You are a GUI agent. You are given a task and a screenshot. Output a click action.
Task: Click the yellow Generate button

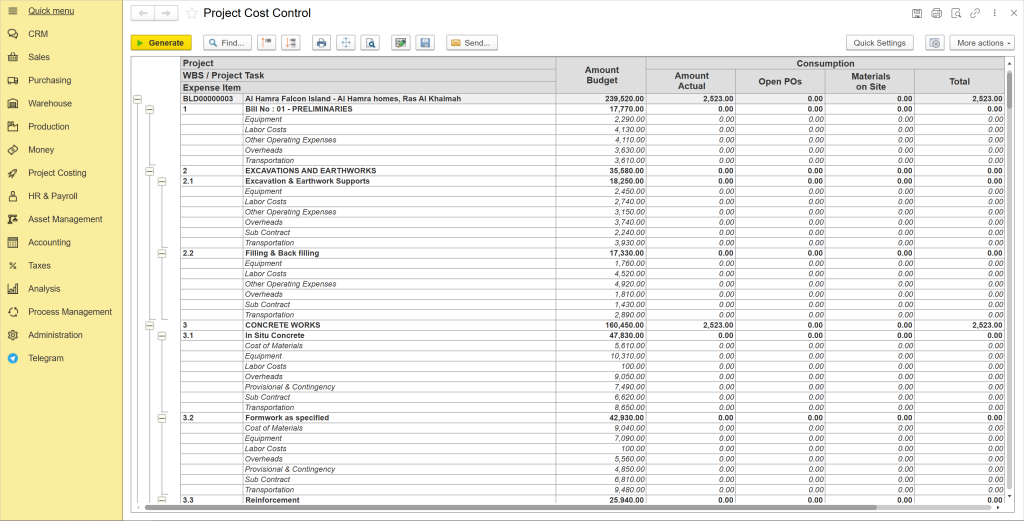(x=161, y=42)
